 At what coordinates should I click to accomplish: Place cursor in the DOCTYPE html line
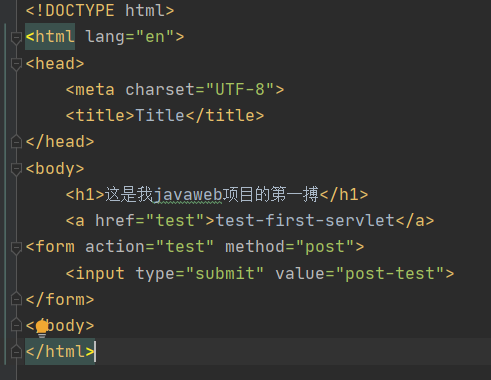[100, 11]
